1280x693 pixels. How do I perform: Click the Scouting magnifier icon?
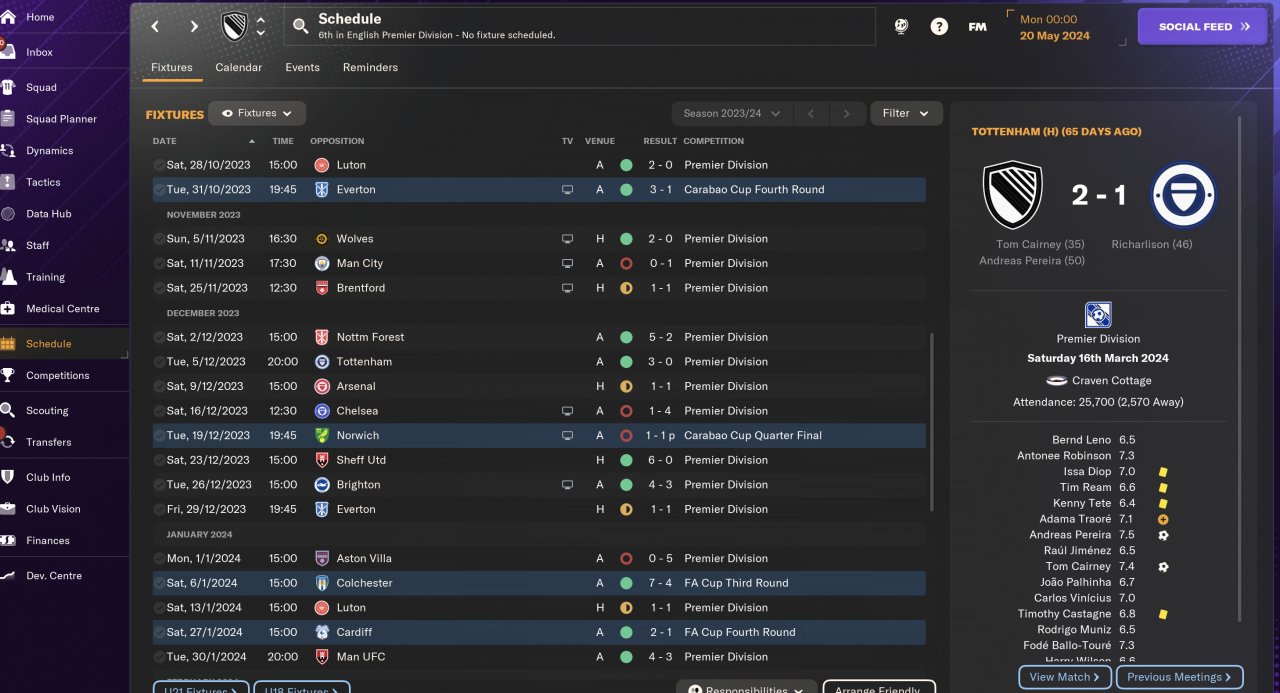click(x=8, y=410)
